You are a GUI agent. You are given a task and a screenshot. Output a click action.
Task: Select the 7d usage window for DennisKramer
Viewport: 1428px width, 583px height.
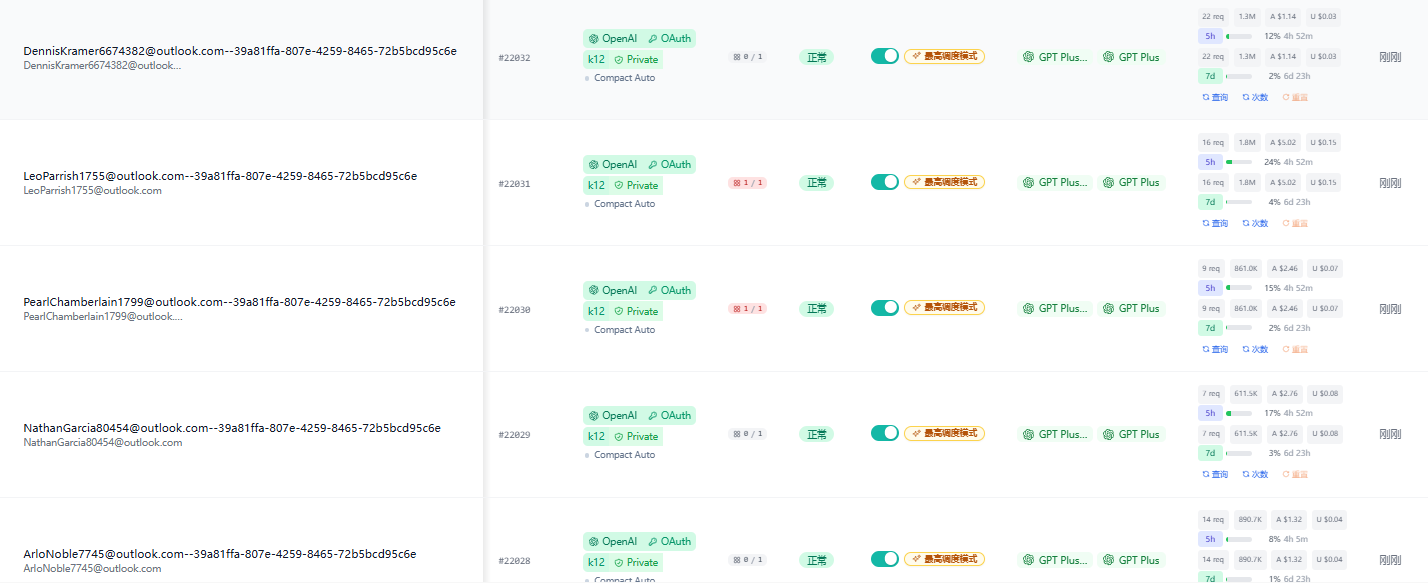point(1210,76)
